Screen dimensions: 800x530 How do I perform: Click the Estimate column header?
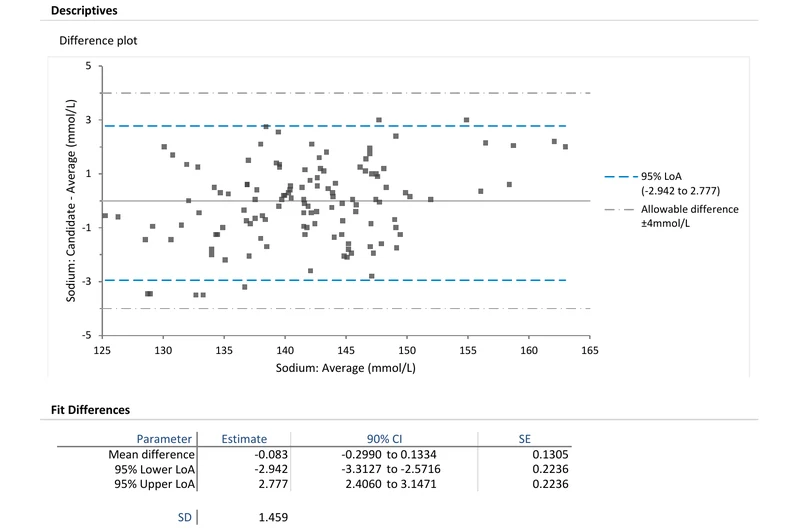tap(244, 439)
